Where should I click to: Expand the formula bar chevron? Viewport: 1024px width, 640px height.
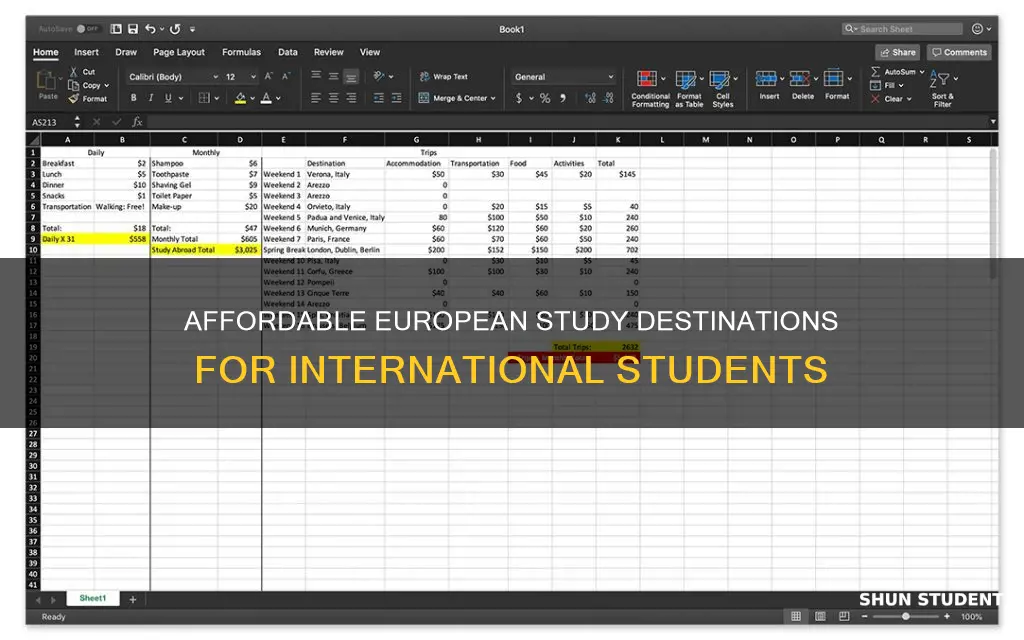(993, 121)
